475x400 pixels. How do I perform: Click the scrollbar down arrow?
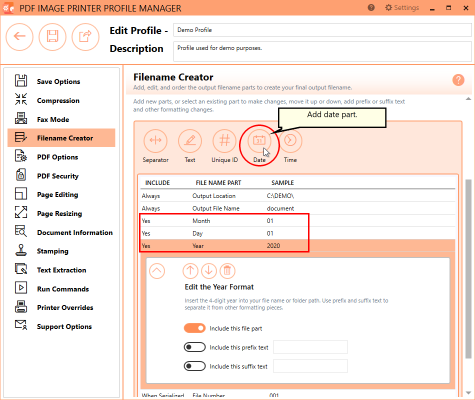tap(468, 393)
